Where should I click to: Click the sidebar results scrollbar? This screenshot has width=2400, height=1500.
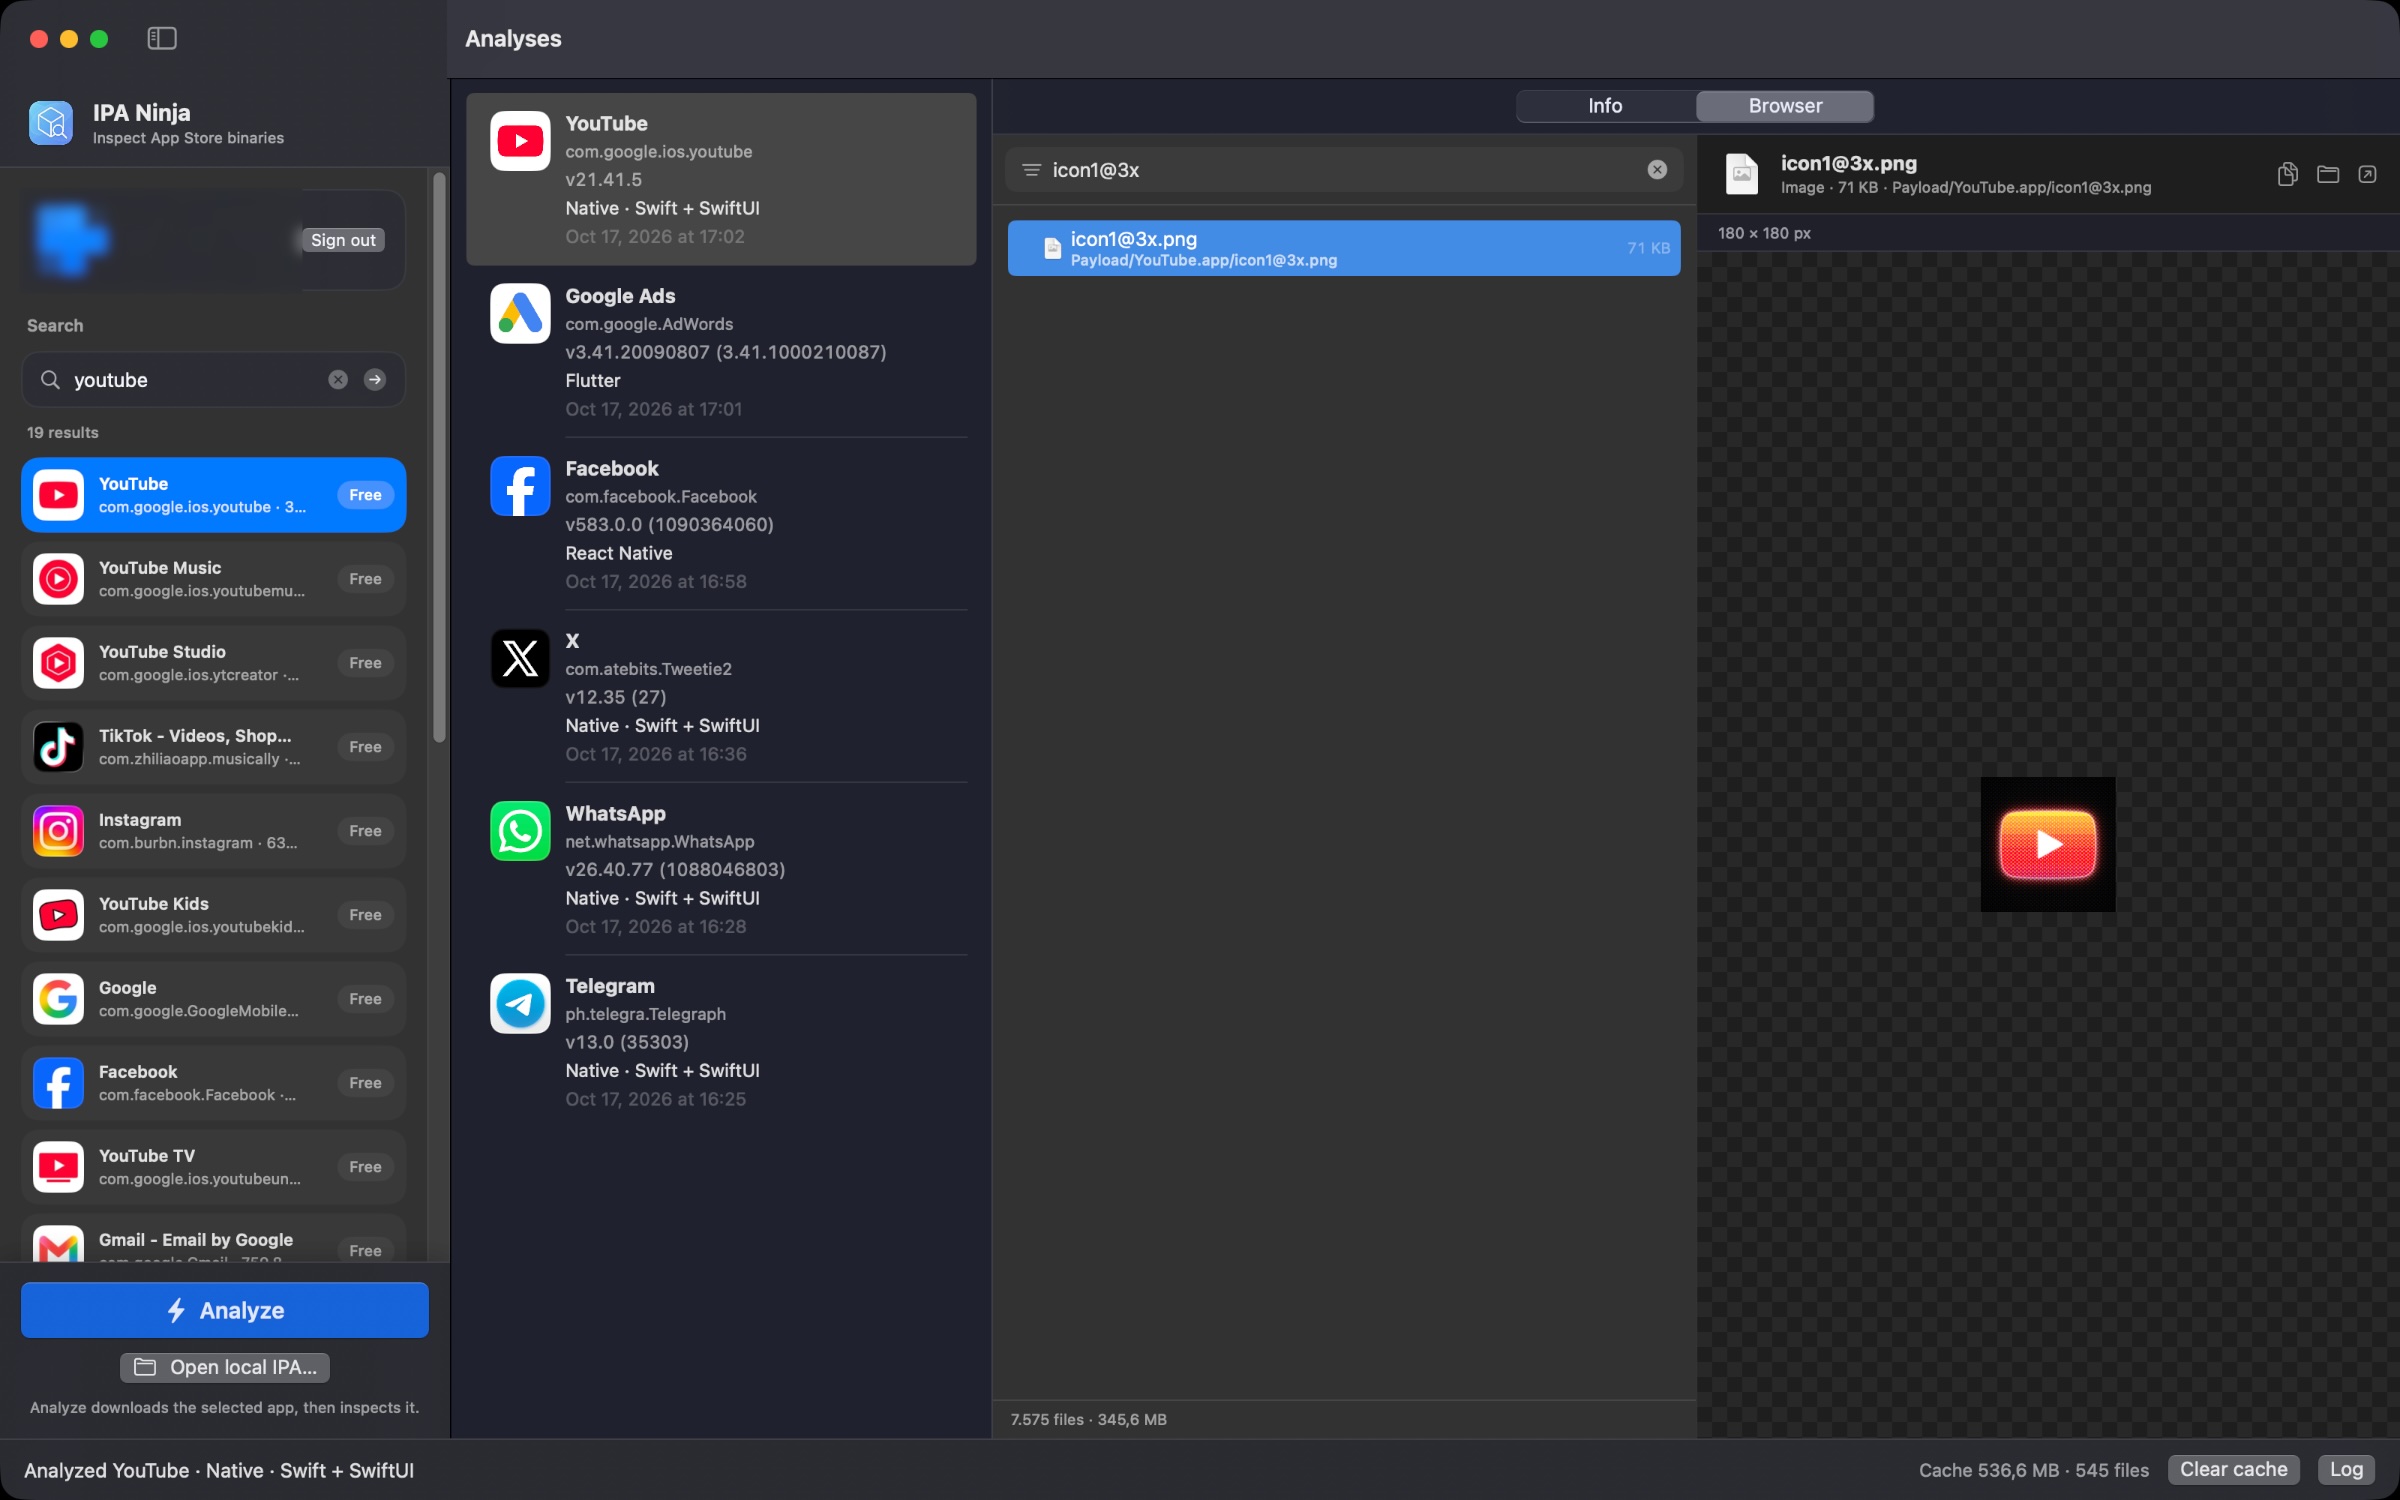point(438,460)
